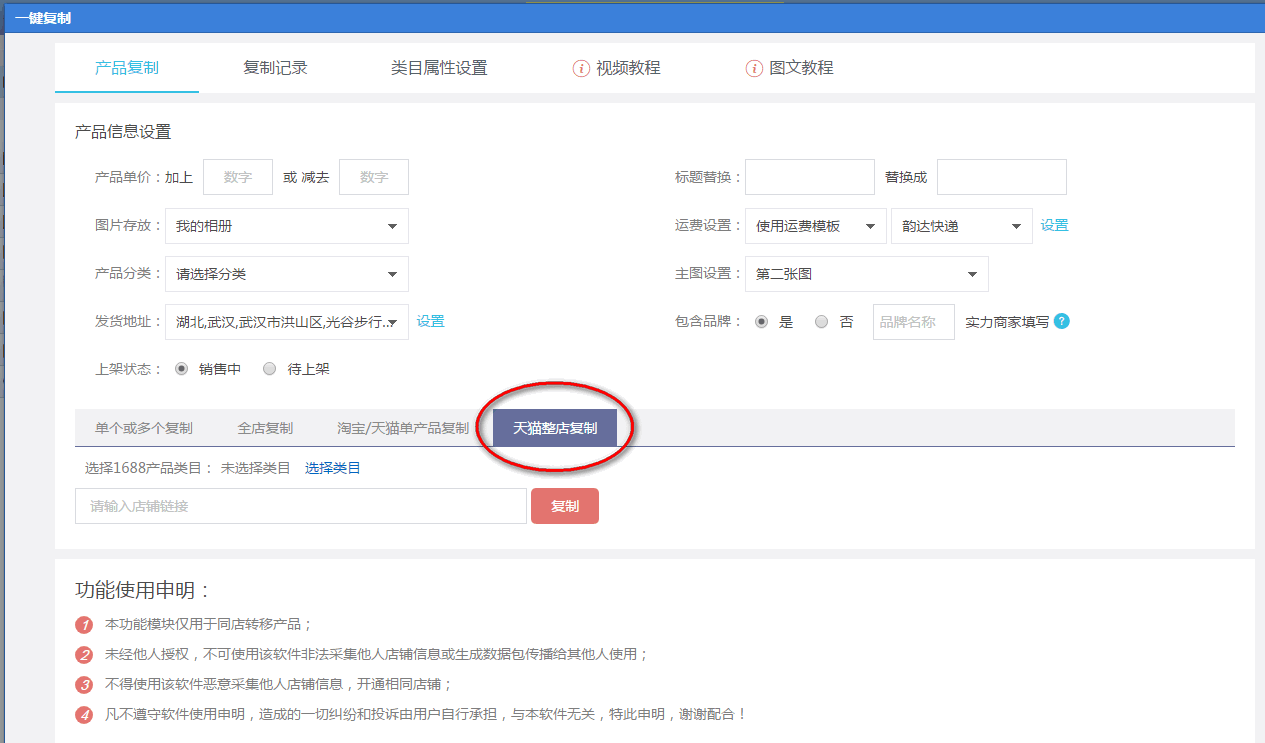This screenshot has height=743, width=1265.
Task: Click 设置 link next to 发货地址
Action: click(x=431, y=322)
